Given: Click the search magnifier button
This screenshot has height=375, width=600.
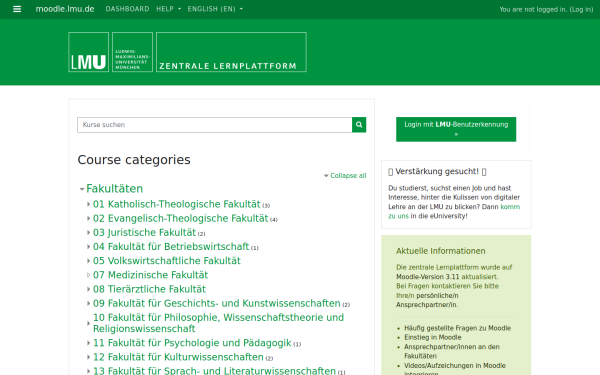Looking at the screenshot, I should point(359,125).
